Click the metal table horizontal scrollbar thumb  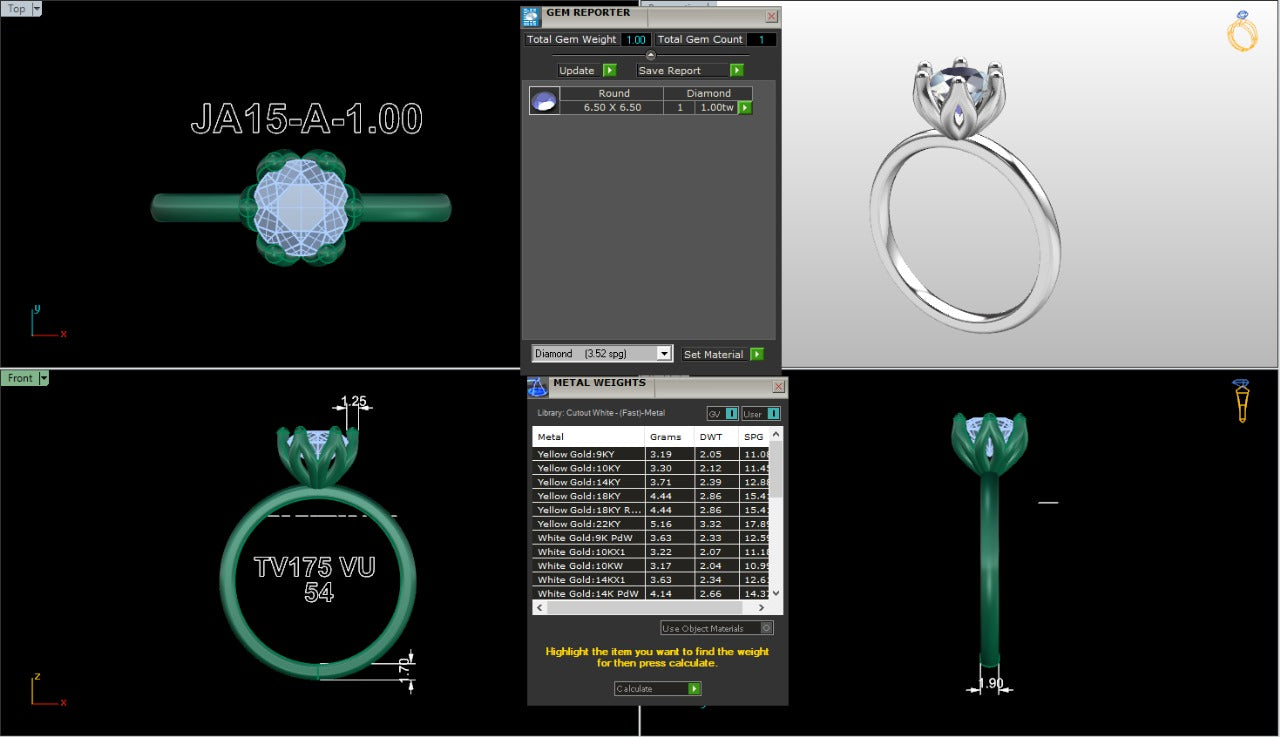click(x=645, y=607)
